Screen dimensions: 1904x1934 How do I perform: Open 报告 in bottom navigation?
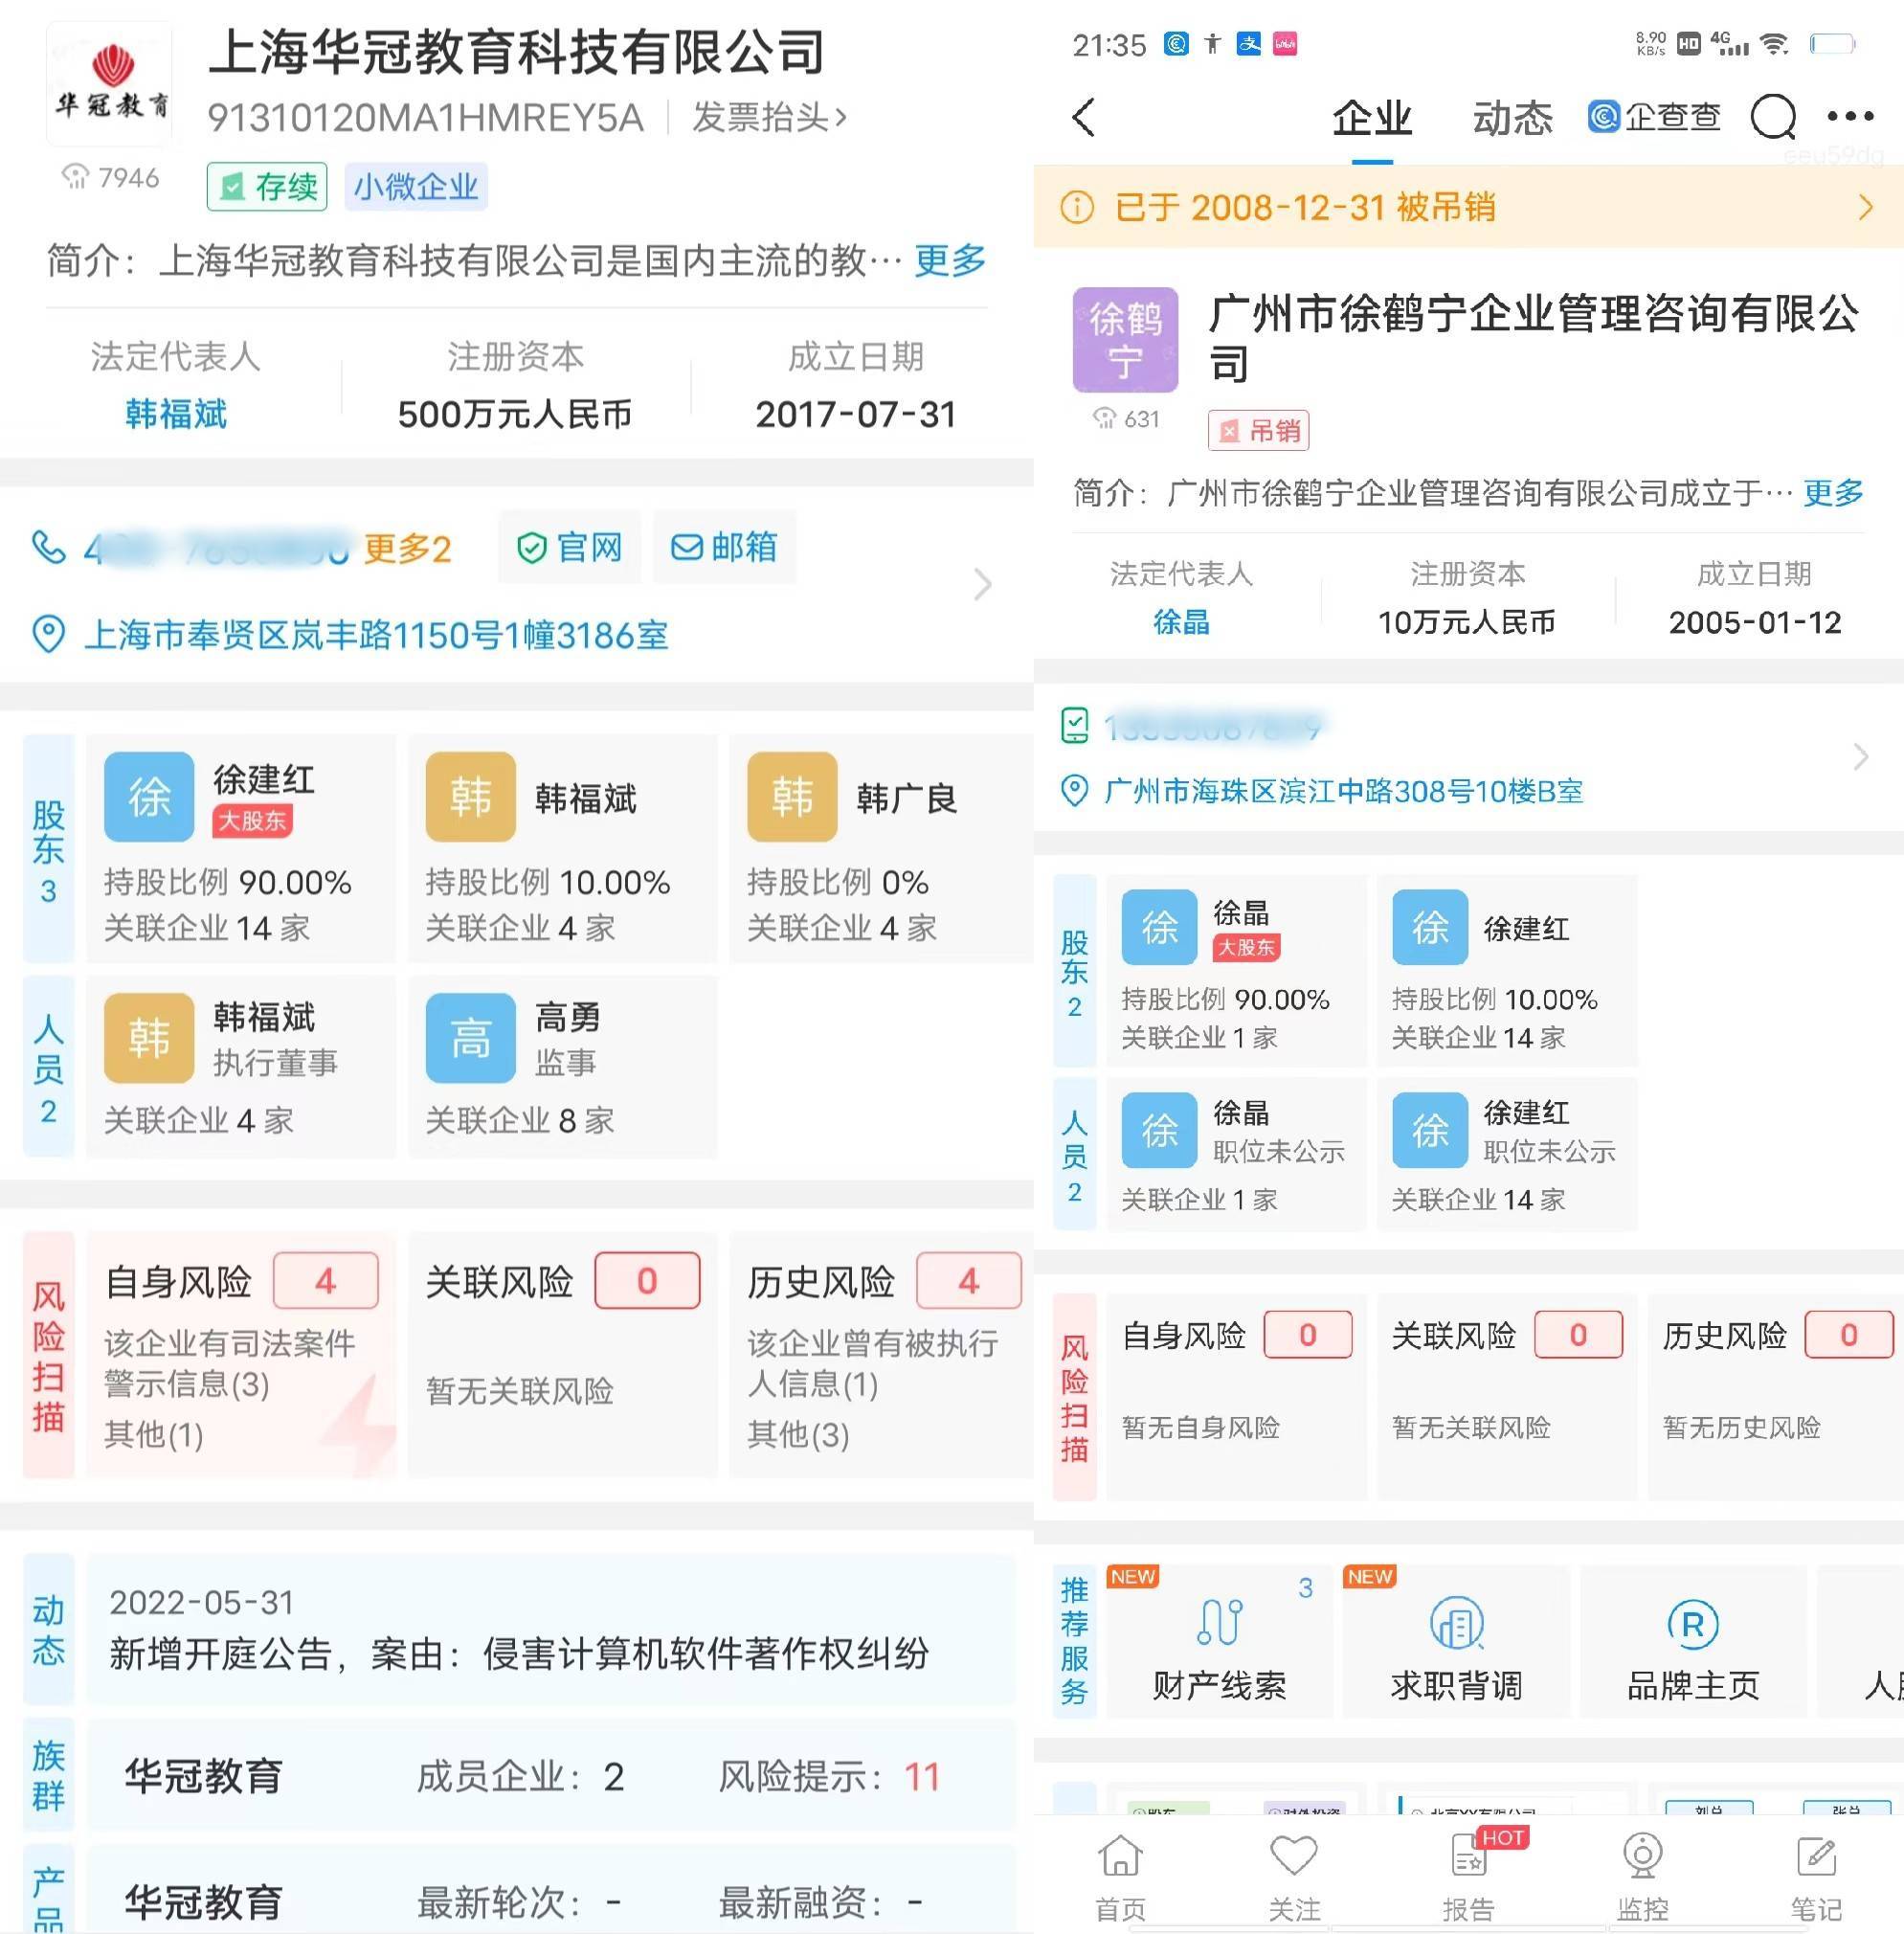(x=1468, y=1878)
